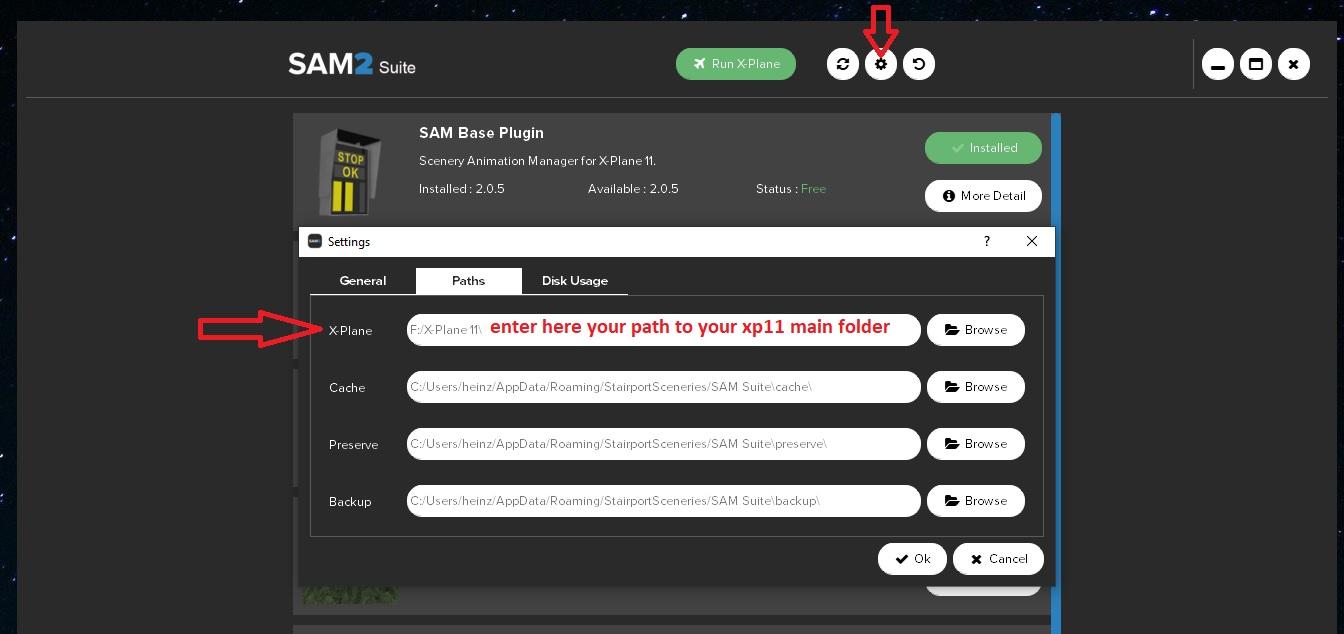Click the Preserve label in Paths
This screenshot has width=1344, height=634.
click(x=353, y=445)
